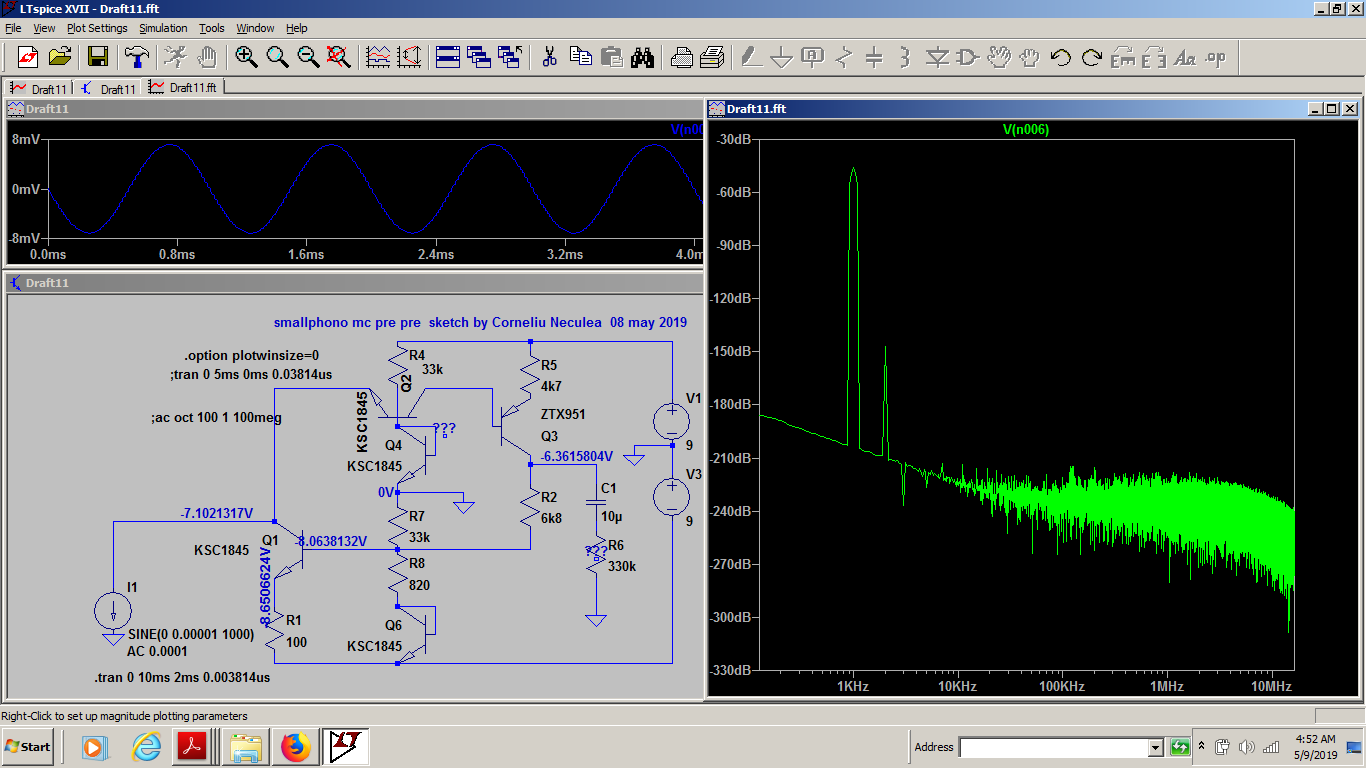Open the Simulation menu
This screenshot has width=1366, height=768.
(x=163, y=28)
